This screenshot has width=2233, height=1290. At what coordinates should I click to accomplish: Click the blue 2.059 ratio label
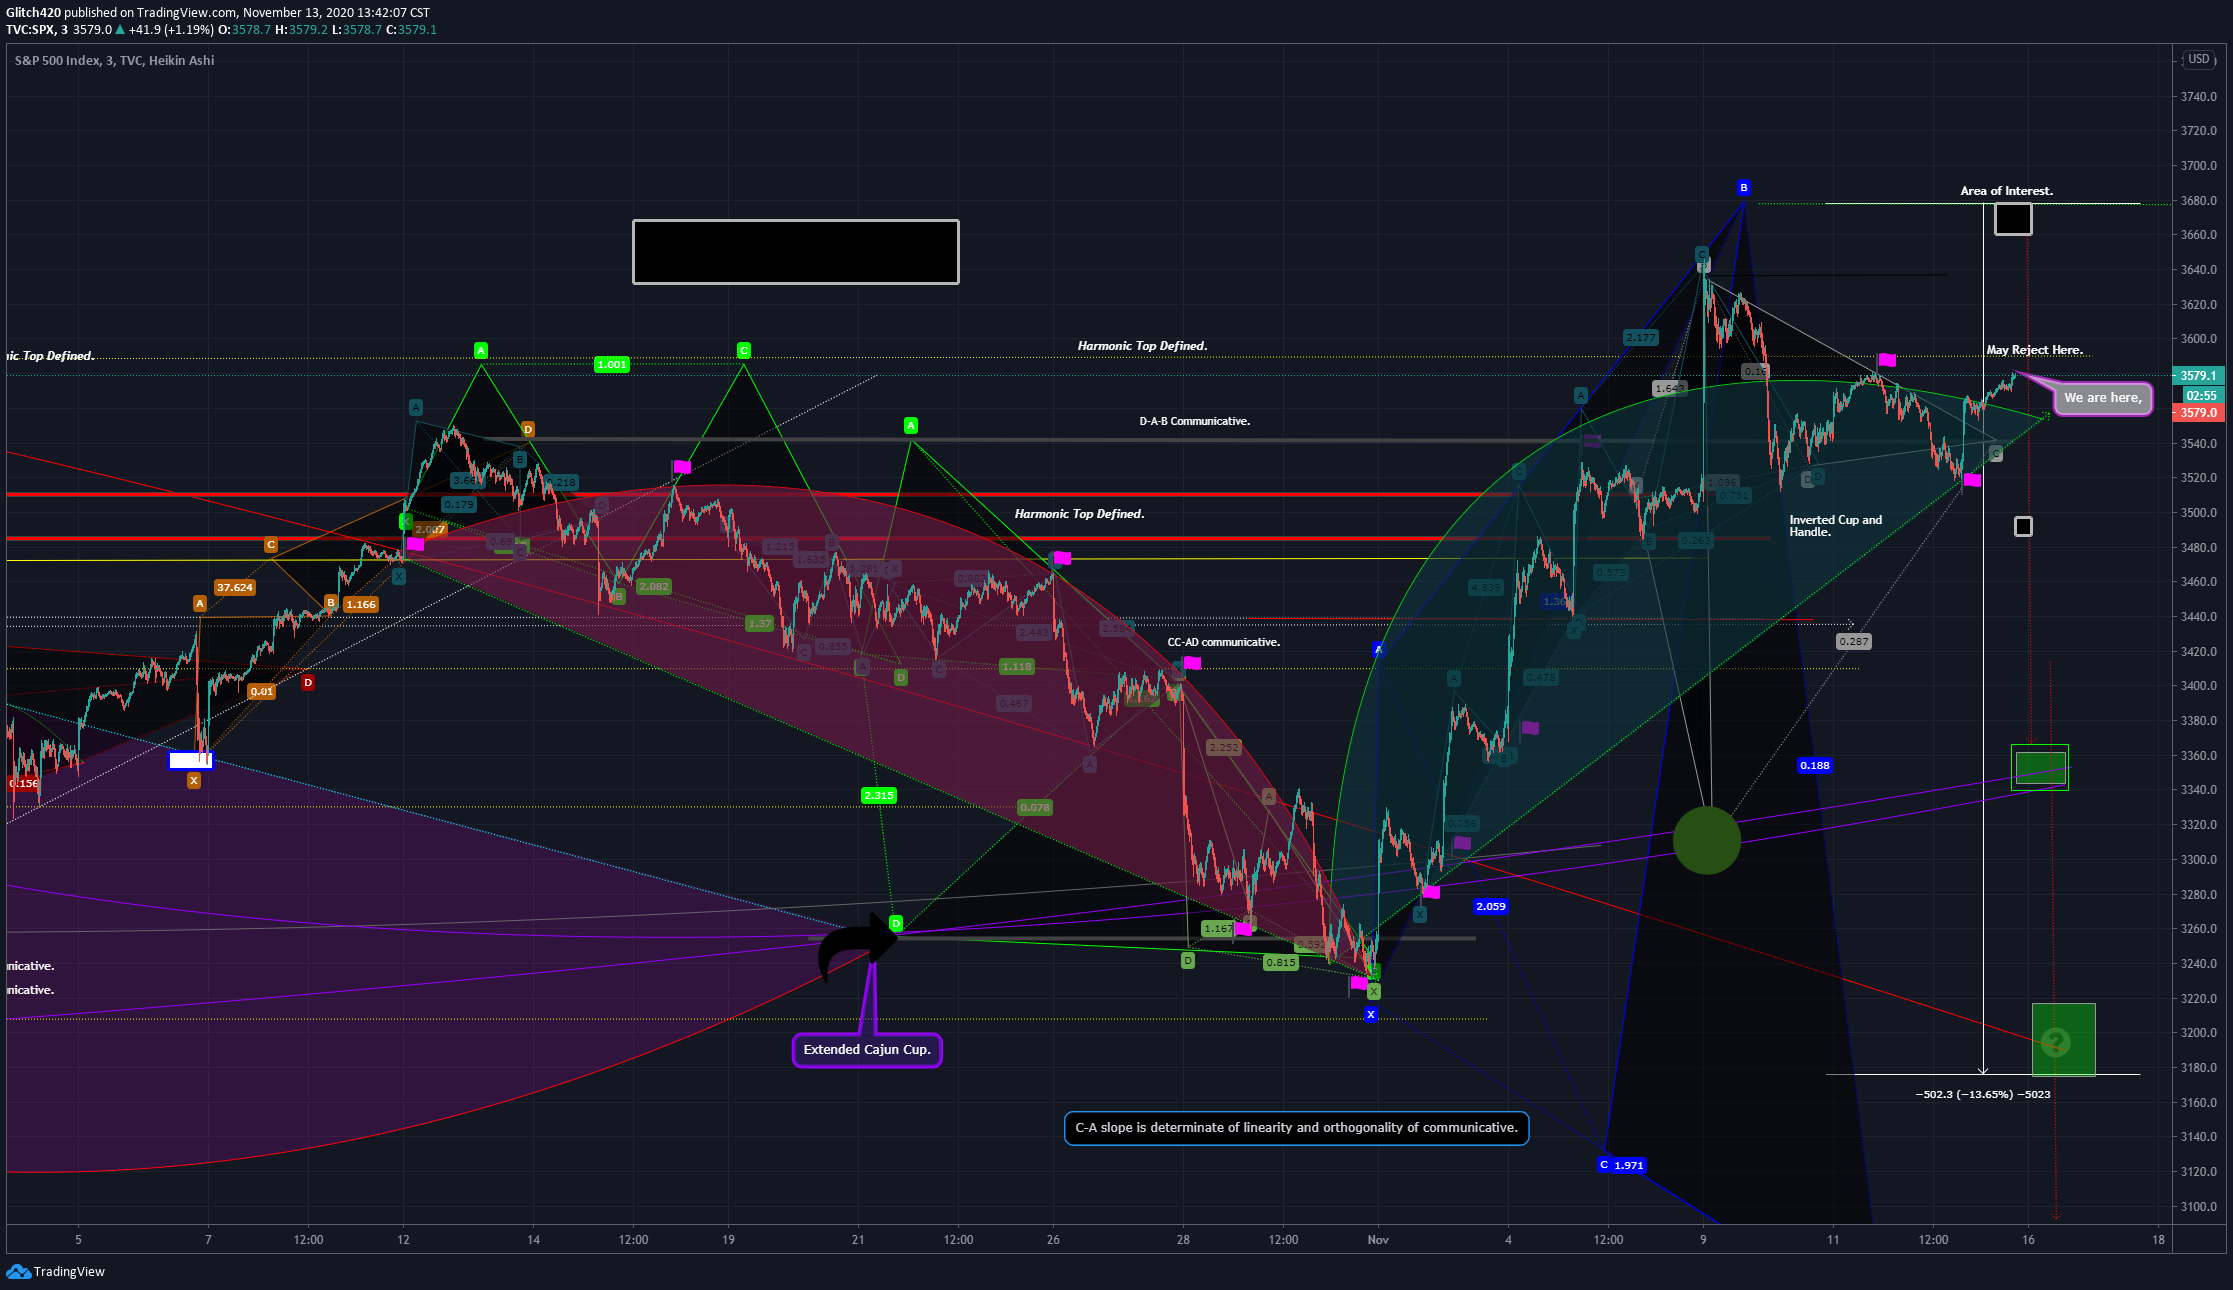click(1490, 907)
